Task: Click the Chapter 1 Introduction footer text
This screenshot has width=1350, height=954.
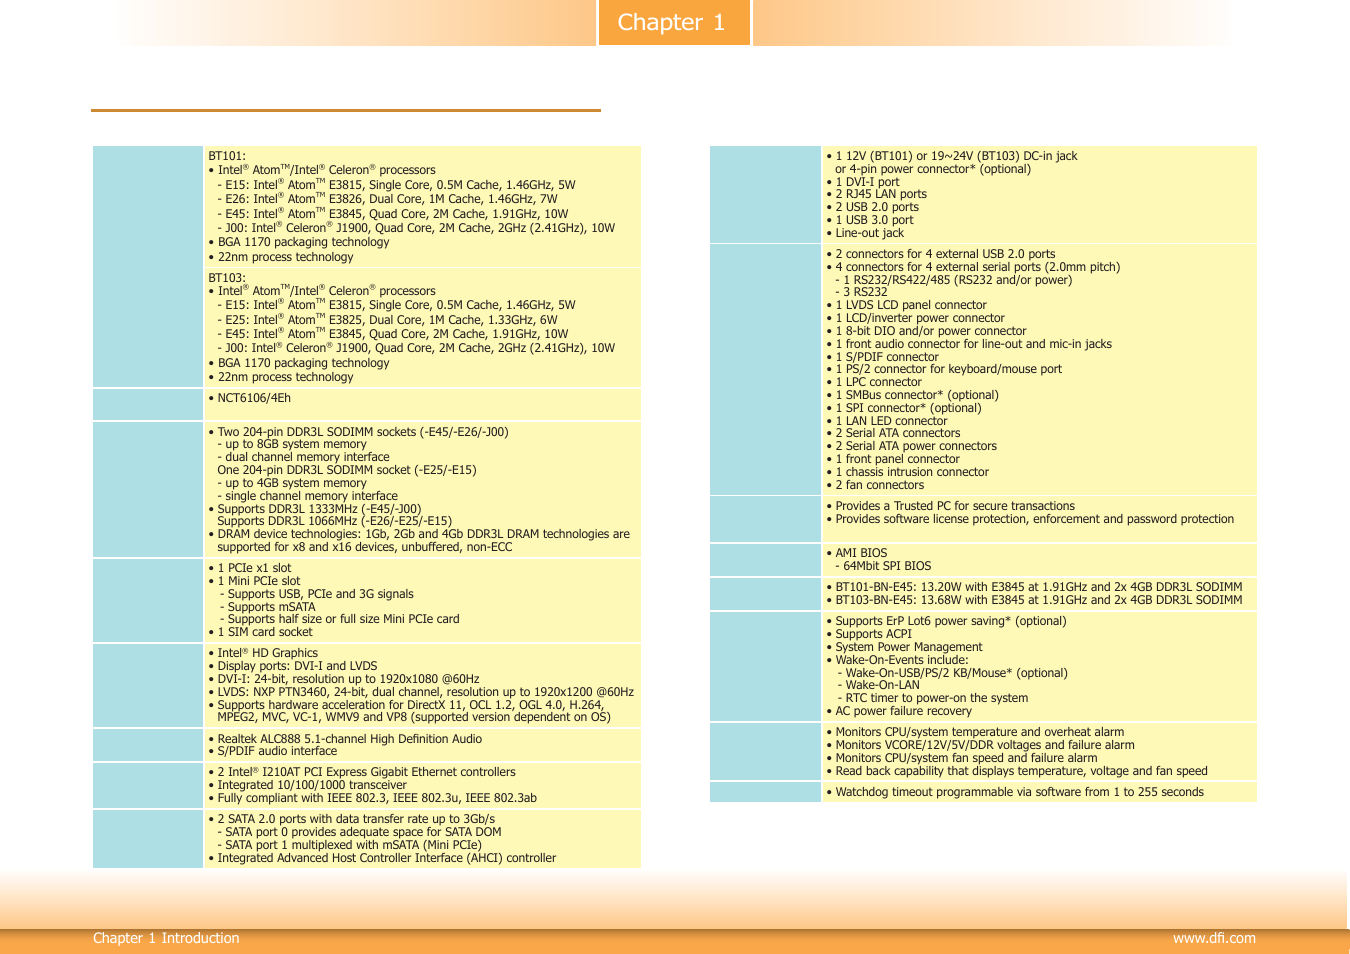Action: [x=166, y=938]
